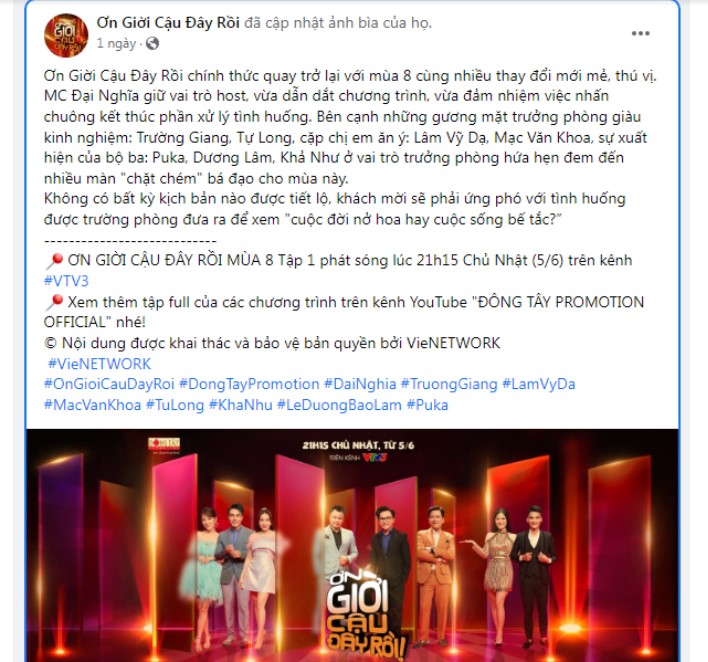Image resolution: width=708 pixels, height=662 pixels.
Task: Click the #DongTayPromotion hashtag
Action: (x=249, y=384)
